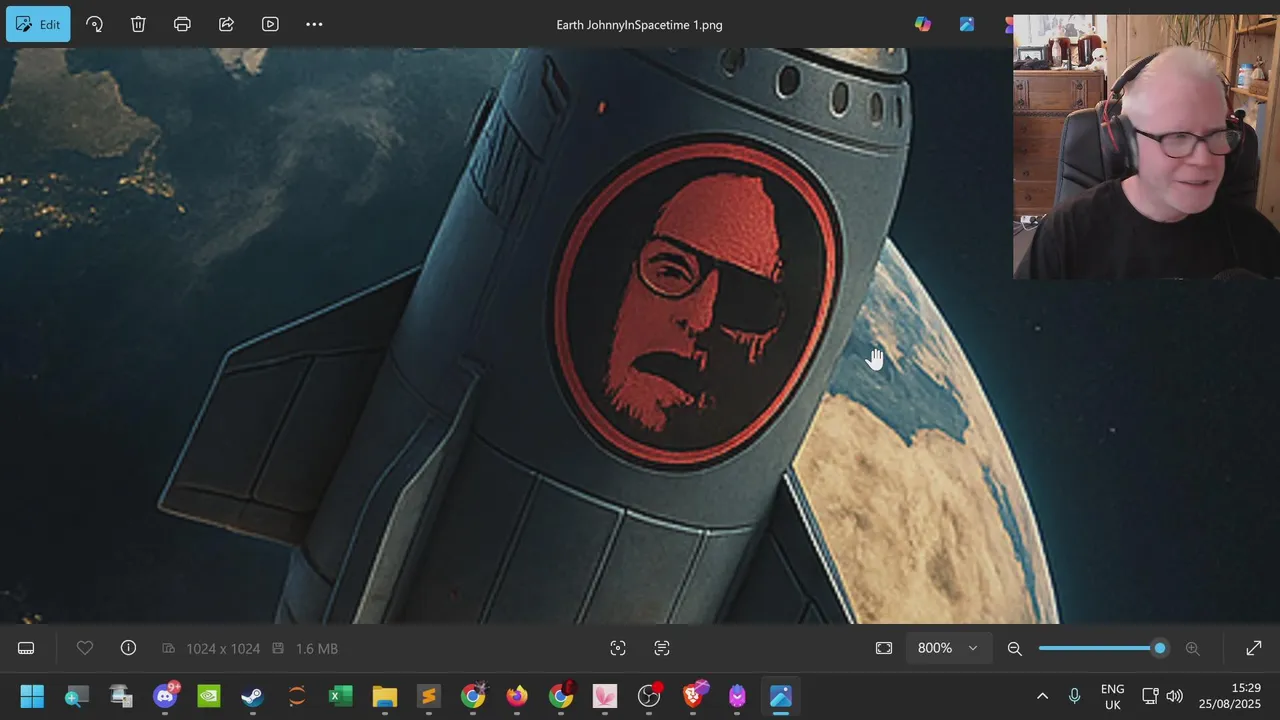Open the Windows Start menu

(32, 696)
